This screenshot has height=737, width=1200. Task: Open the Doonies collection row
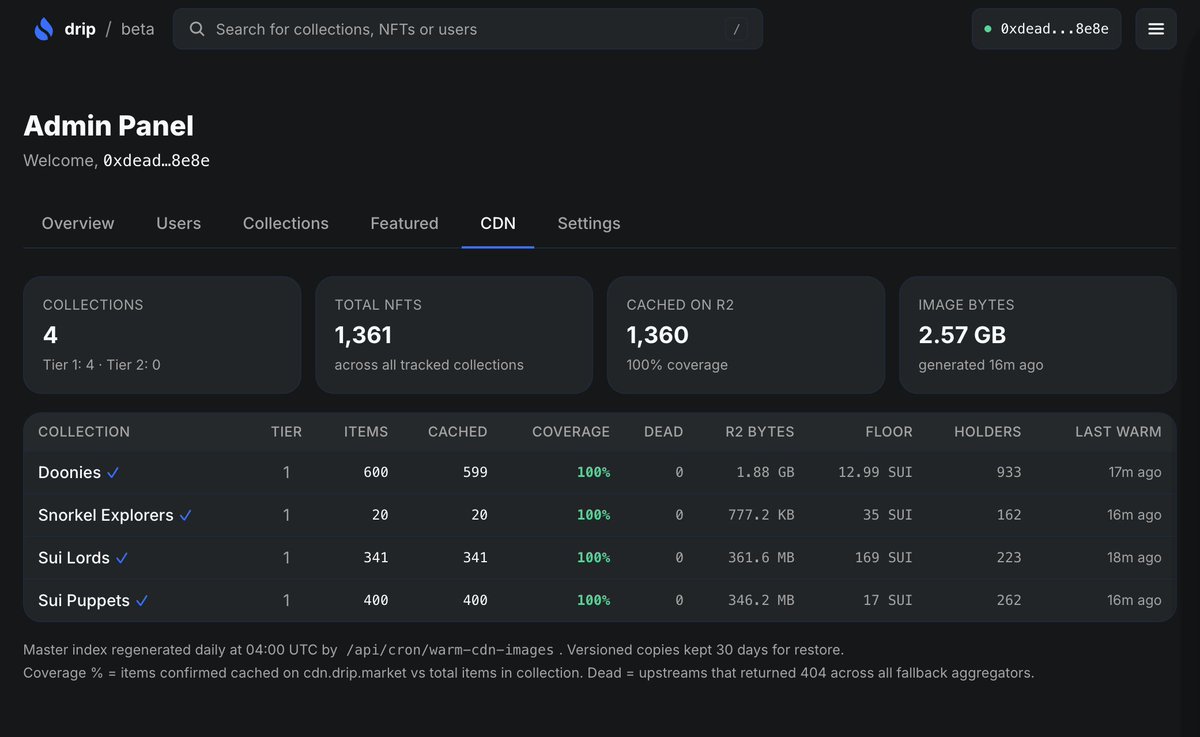pos(600,472)
